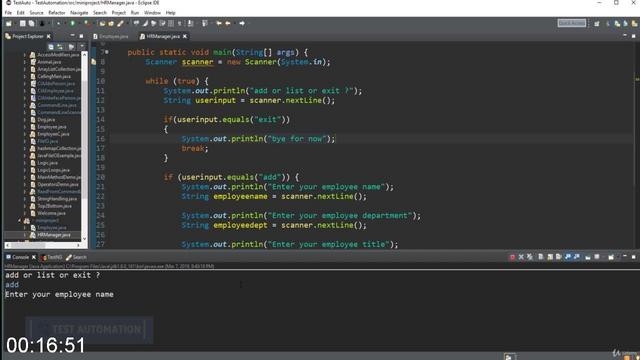Click the Project Explorer vertical scrollbar down arrow
Image resolution: width=640 pixels, height=360 pixels.
(84, 239)
